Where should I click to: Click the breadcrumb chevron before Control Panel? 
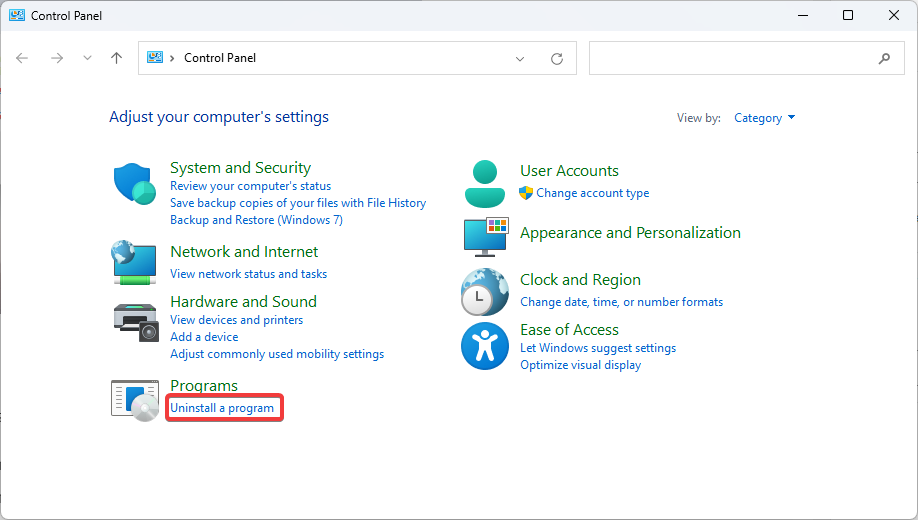coord(172,58)
